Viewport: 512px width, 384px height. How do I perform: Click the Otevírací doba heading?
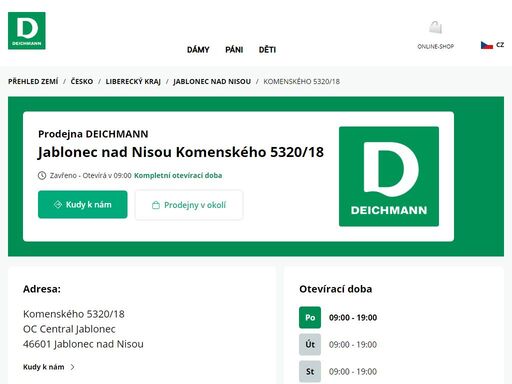335,289
